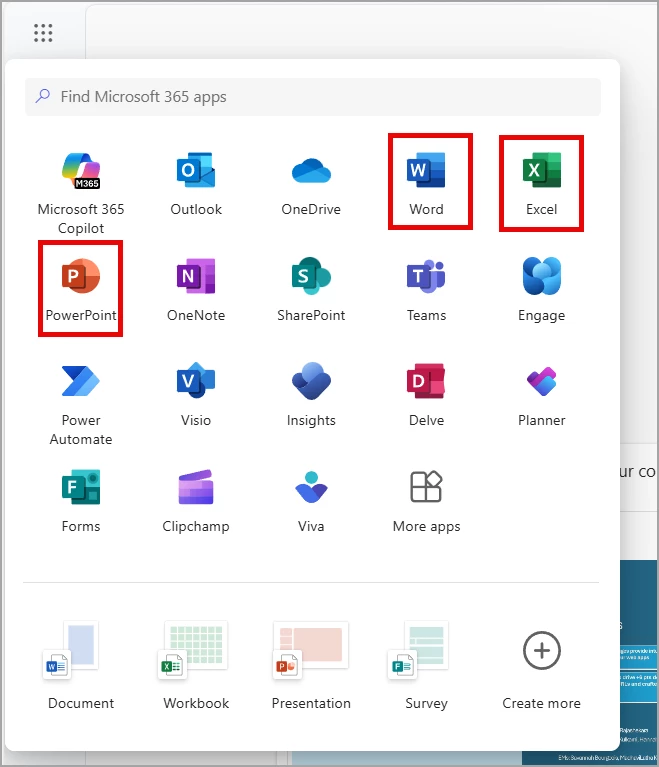659x767 pixels.
Task: Open Engage app
Action: coord(542,290)
